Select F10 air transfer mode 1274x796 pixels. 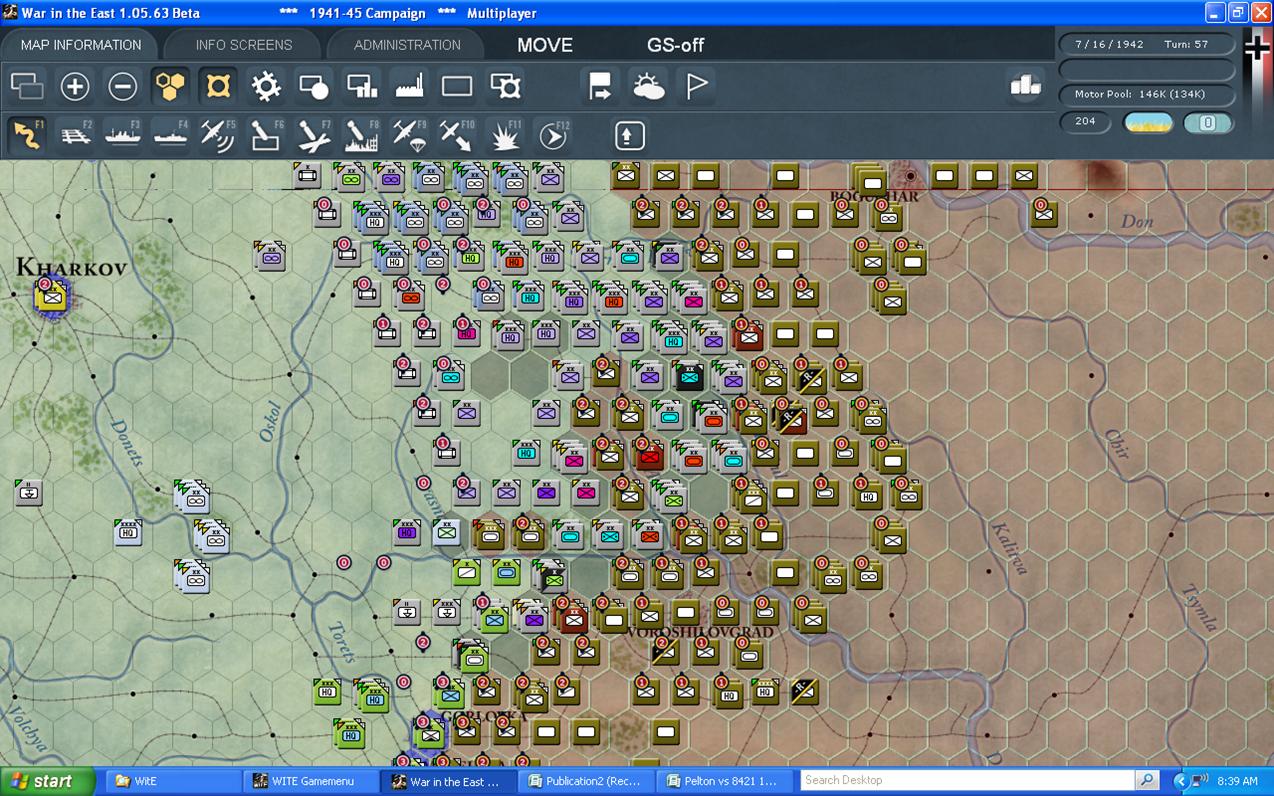coord(457,135)
